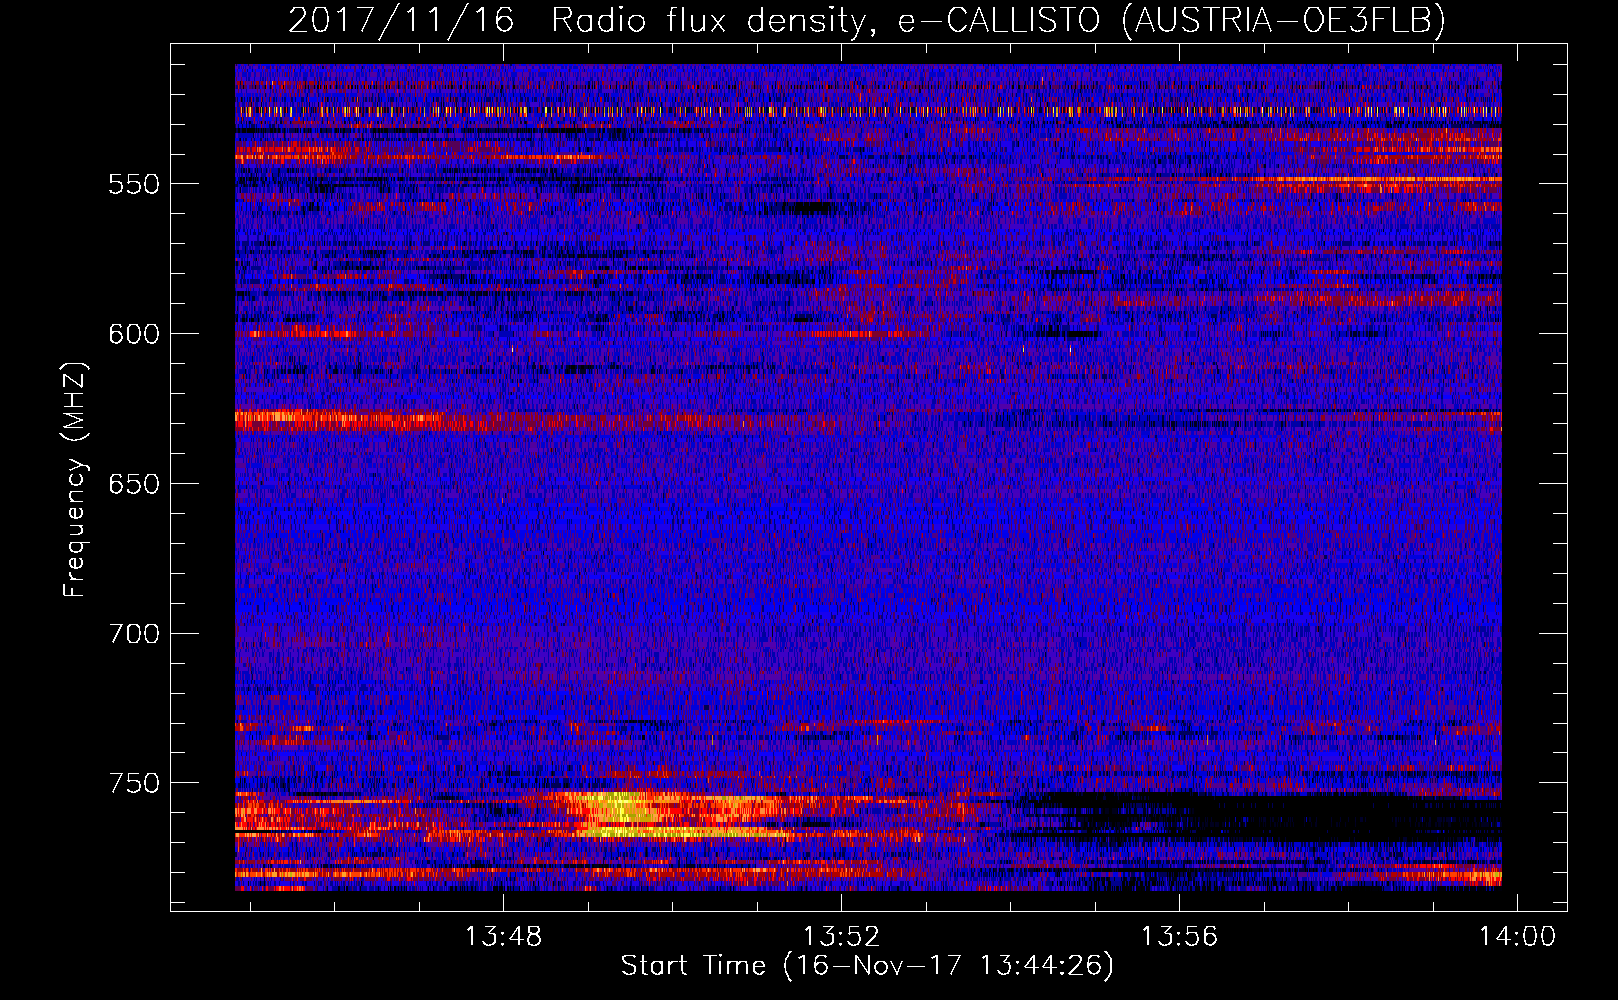Click the "Start Time (16-Nov-17 13:44:26)" label
Viewport: 1618px width, 1000px height.
(867, 966)
